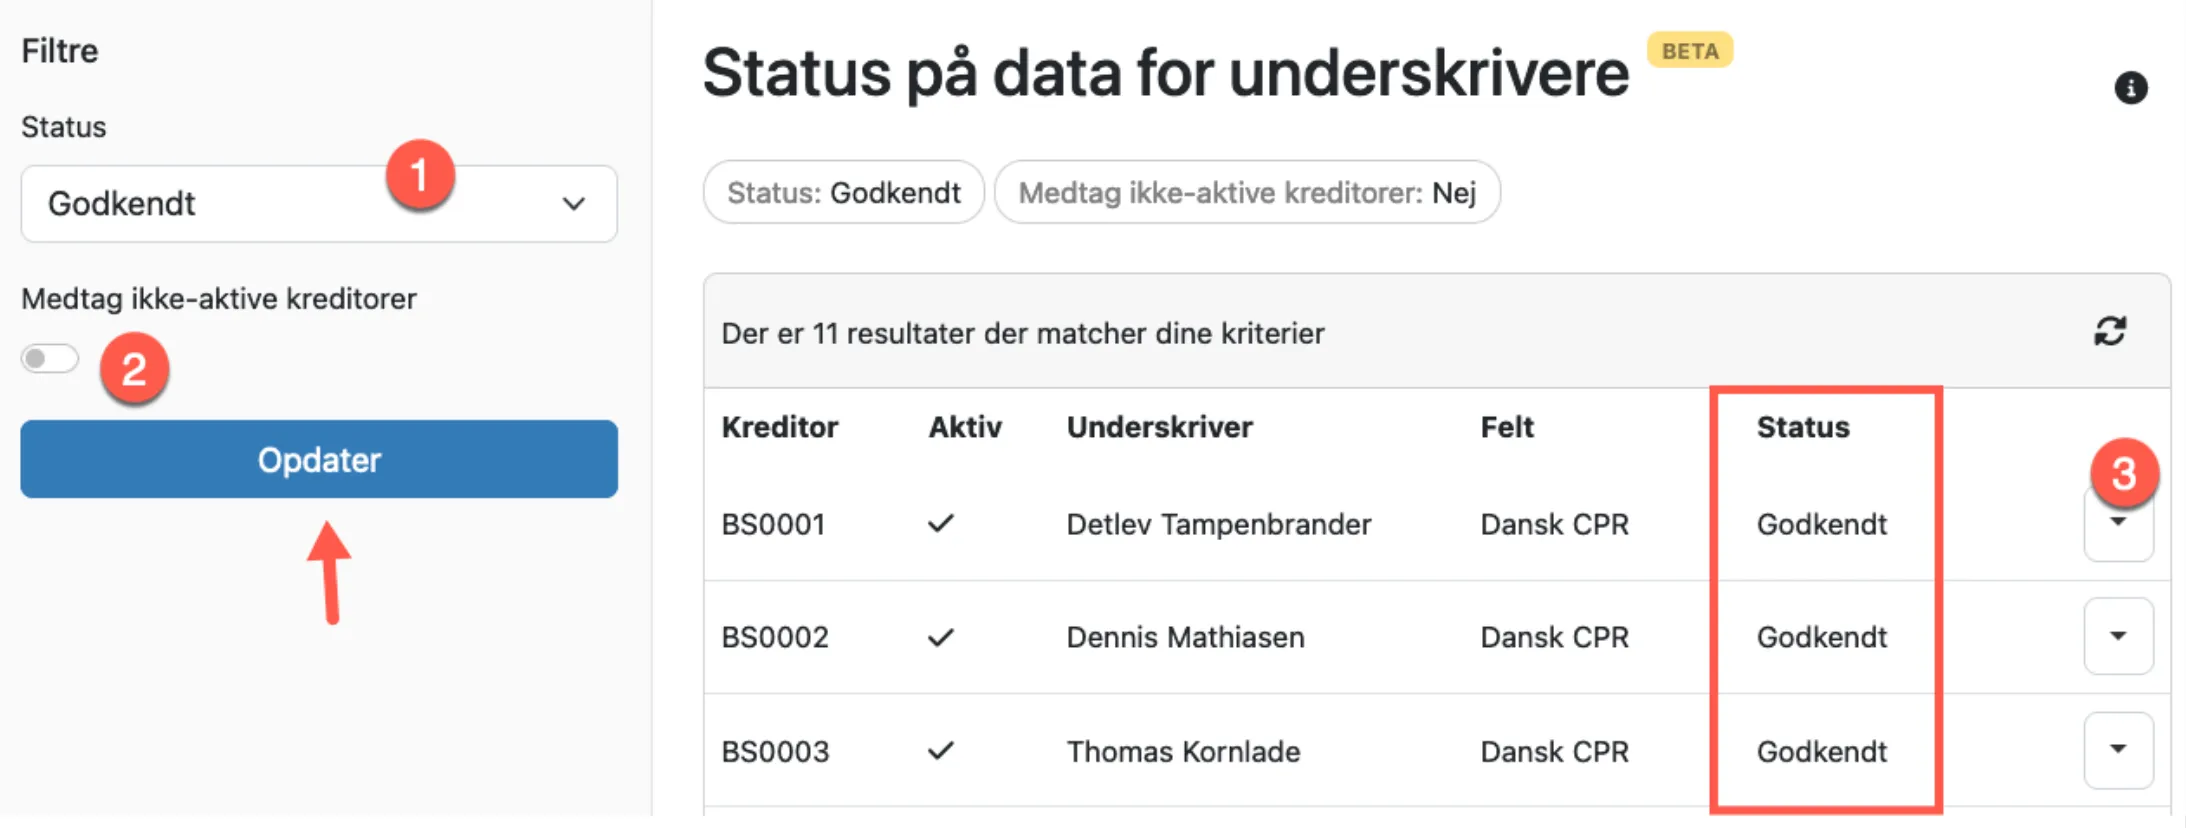Select the results count text in the table header

click(1023, 333)
